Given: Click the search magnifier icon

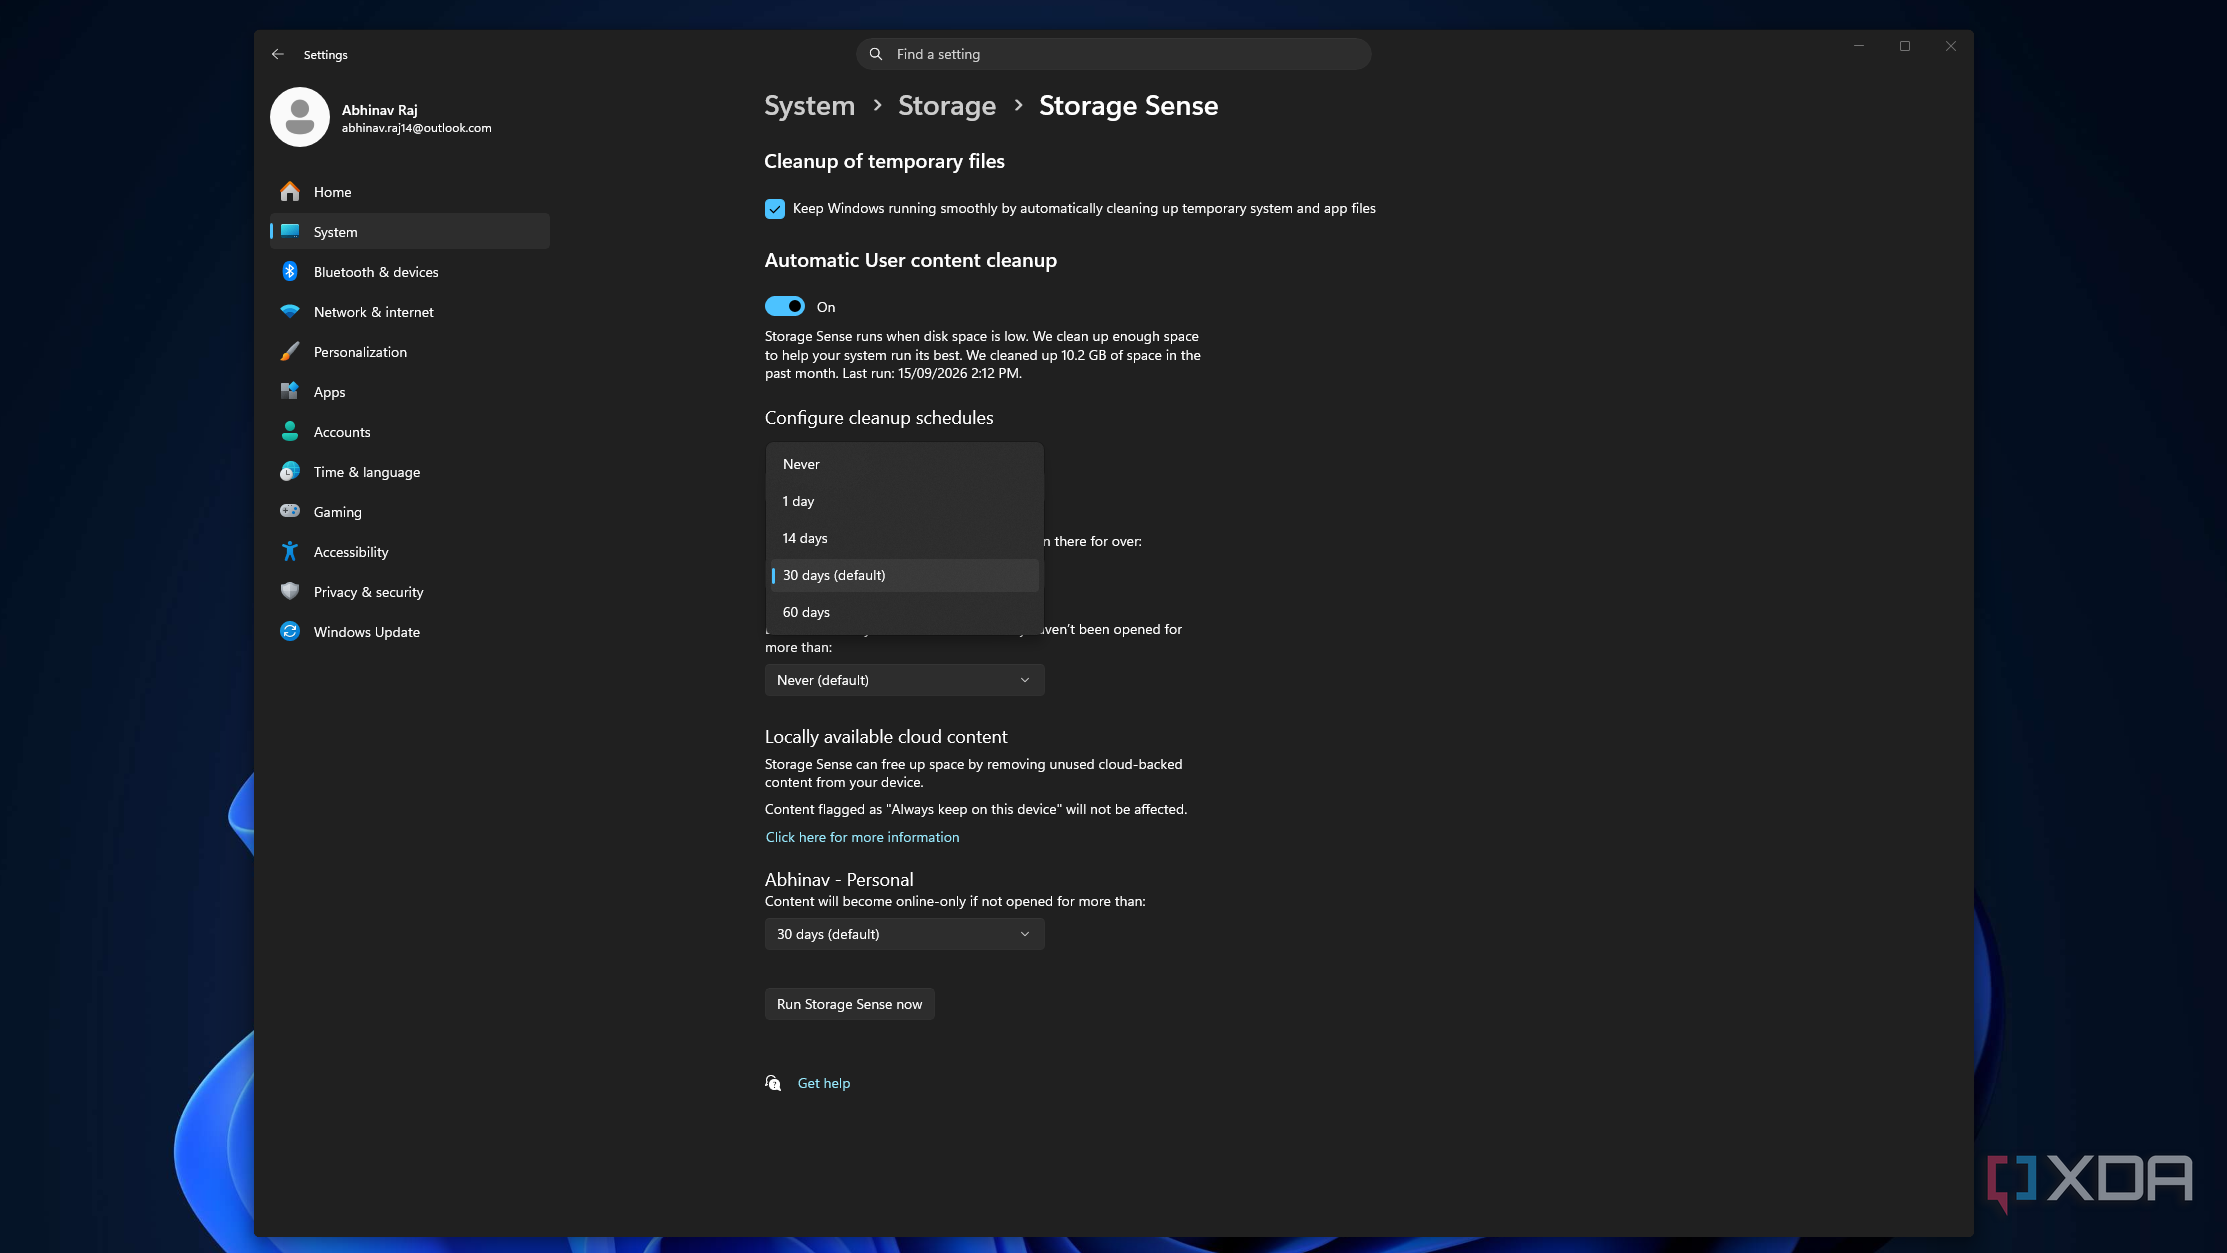Looking at the screenshot, I should pyautogui.click(x=876, y=54).
